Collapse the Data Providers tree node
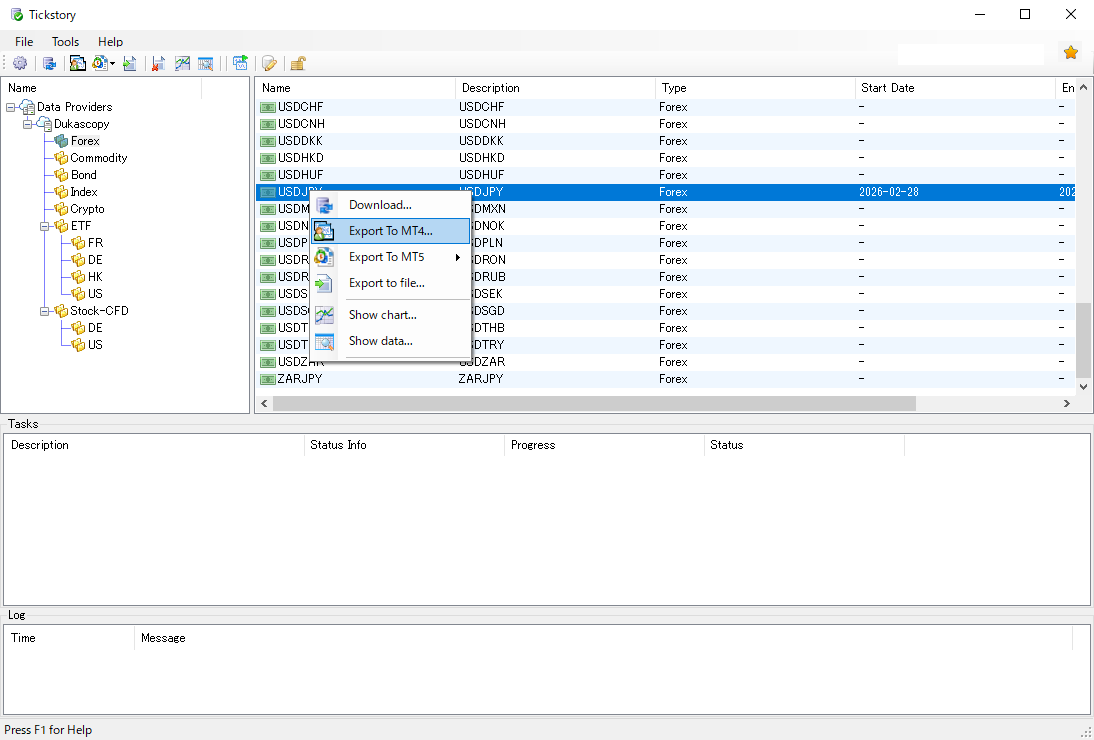 pos(10,107)
